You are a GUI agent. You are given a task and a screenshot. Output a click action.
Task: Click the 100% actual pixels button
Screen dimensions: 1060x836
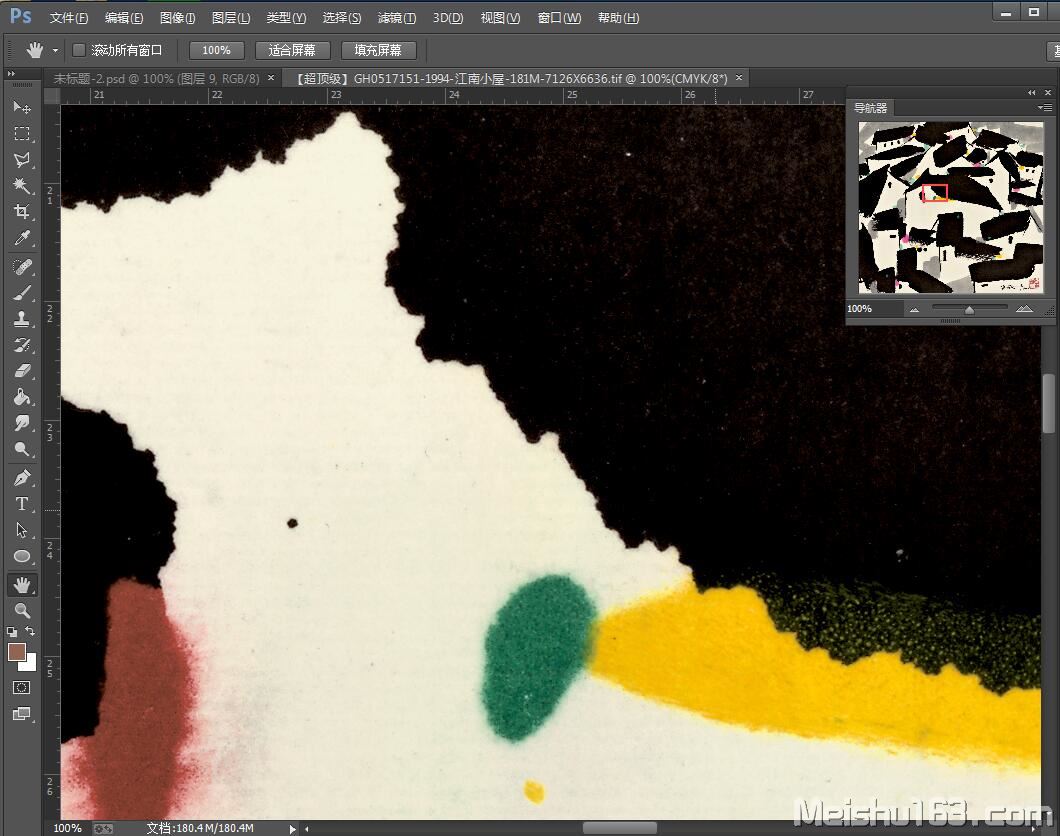point(216,51)
